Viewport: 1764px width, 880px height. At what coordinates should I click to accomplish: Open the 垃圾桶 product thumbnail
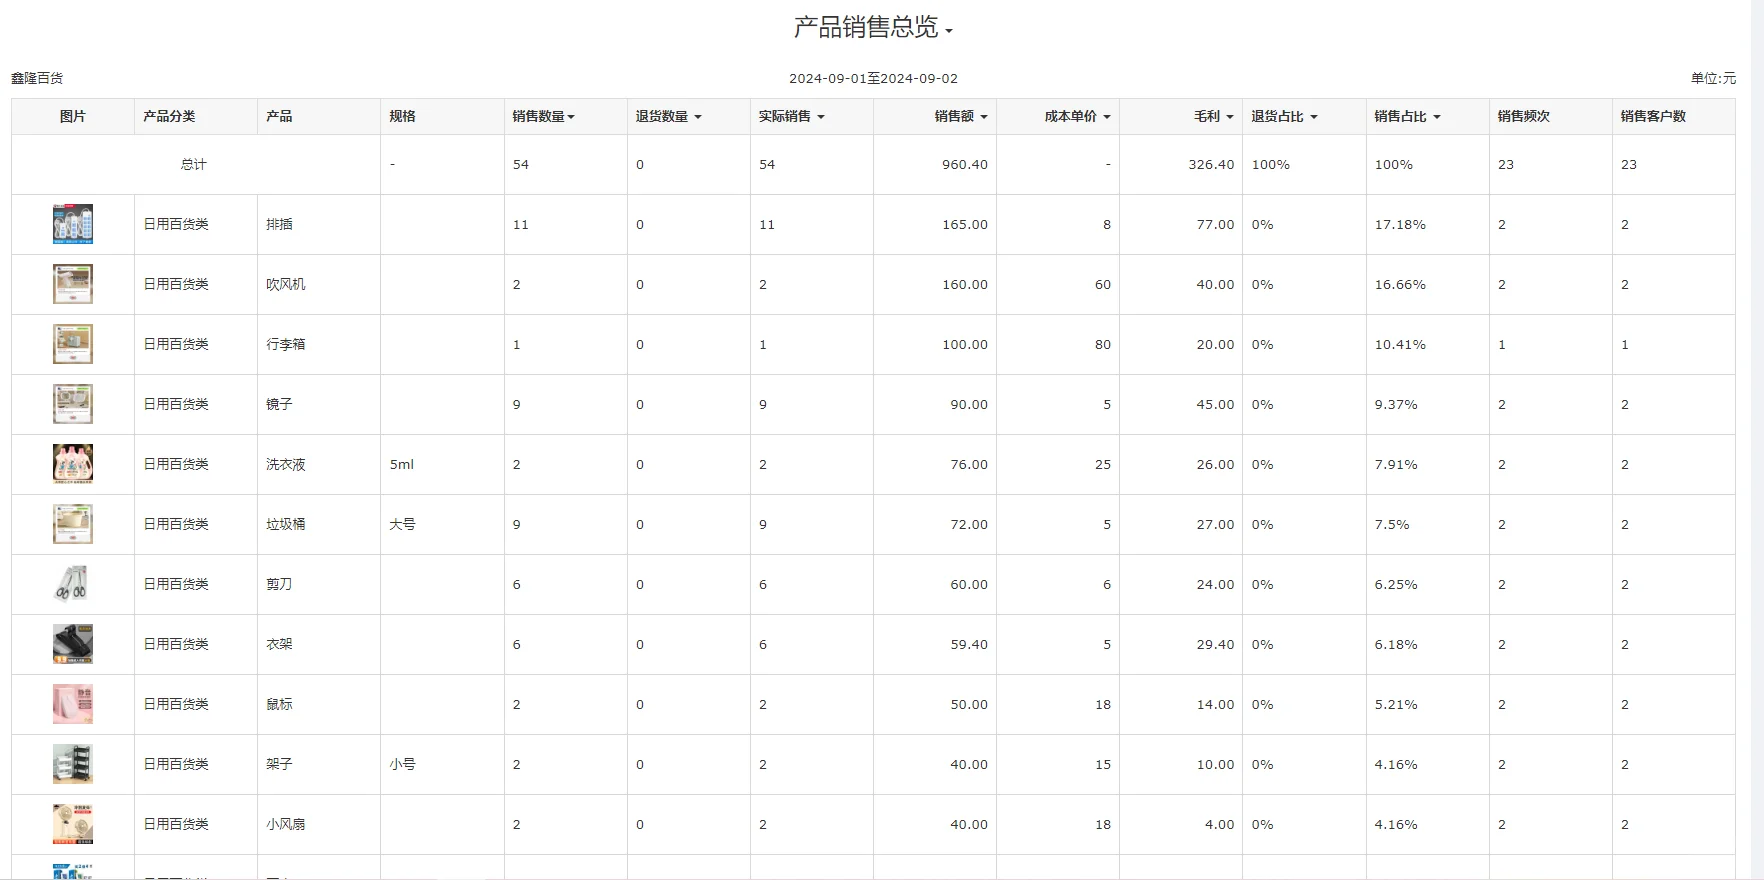point(73,524)
